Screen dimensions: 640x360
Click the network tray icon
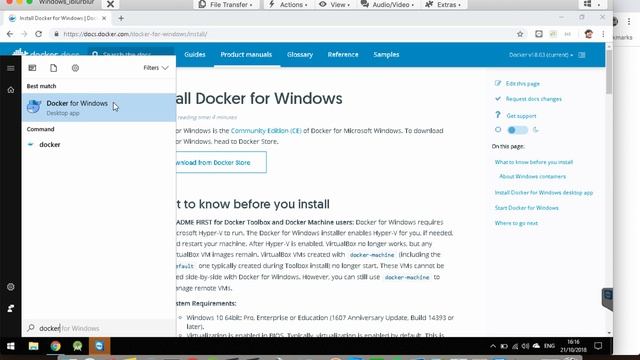tap(515, 346)
